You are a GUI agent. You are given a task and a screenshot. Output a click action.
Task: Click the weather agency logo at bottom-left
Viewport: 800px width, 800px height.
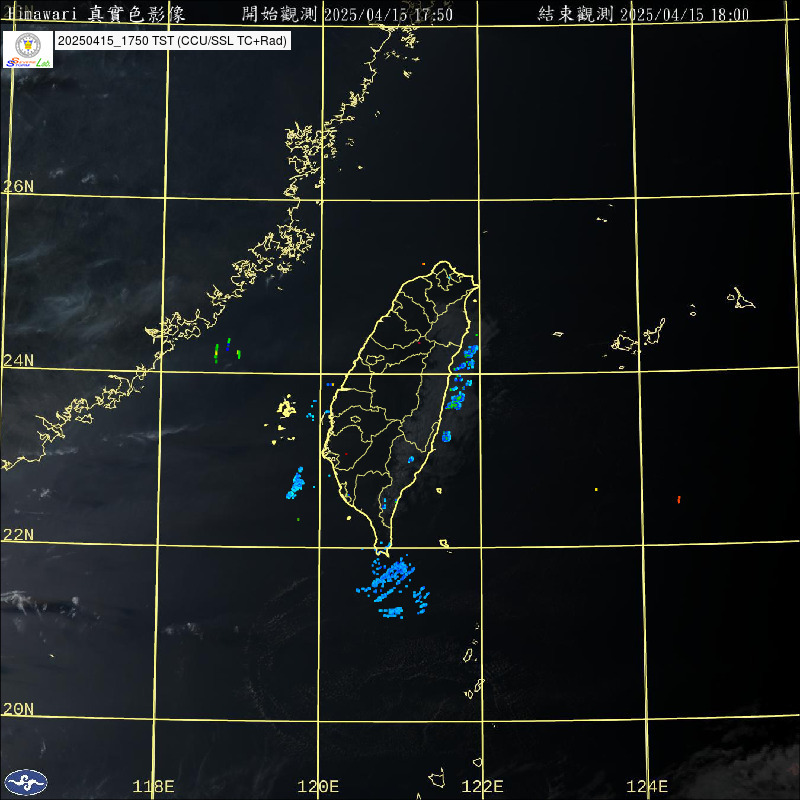click(27, 782)
